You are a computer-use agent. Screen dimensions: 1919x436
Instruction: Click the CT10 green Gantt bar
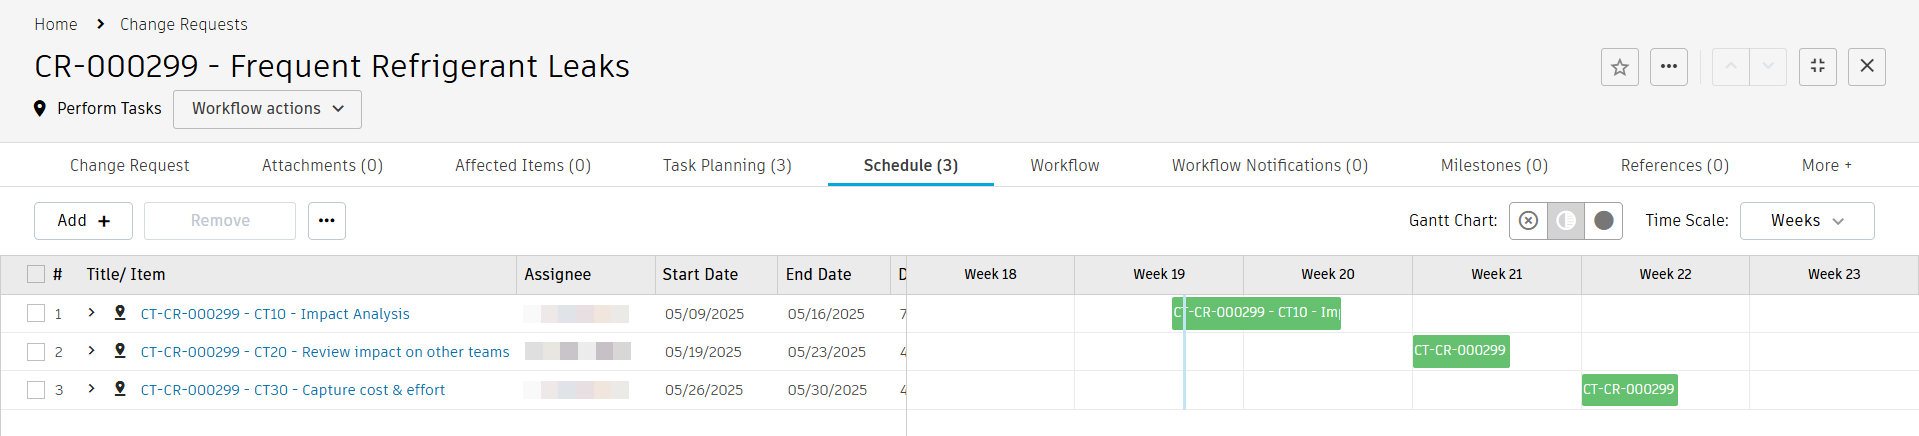pyautogui.click(x=1256, y=313)
